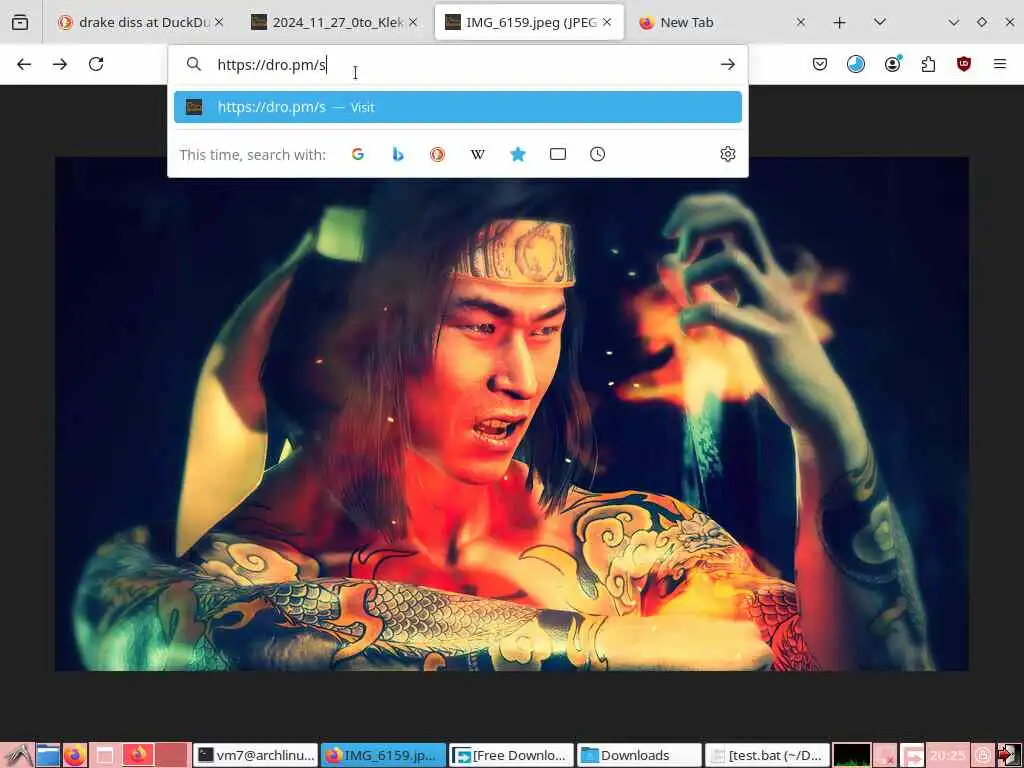Click the displayed IMG_6159 image
The image size is (1024, 768).
tap(511, 414)
